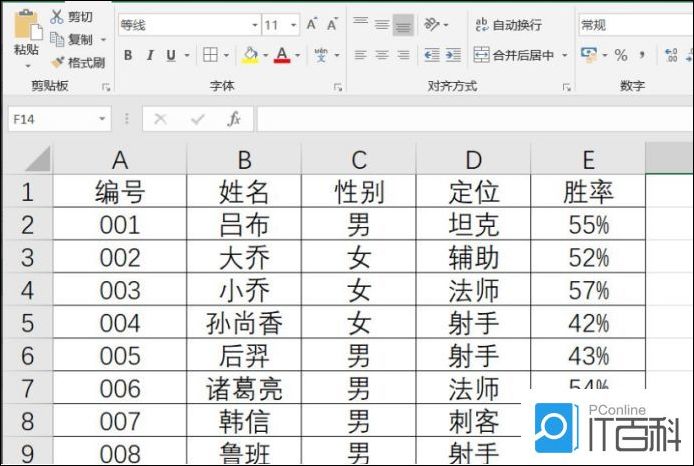Decrease font size with small A icon
The image size is (694, 466).
pos(332,24)
